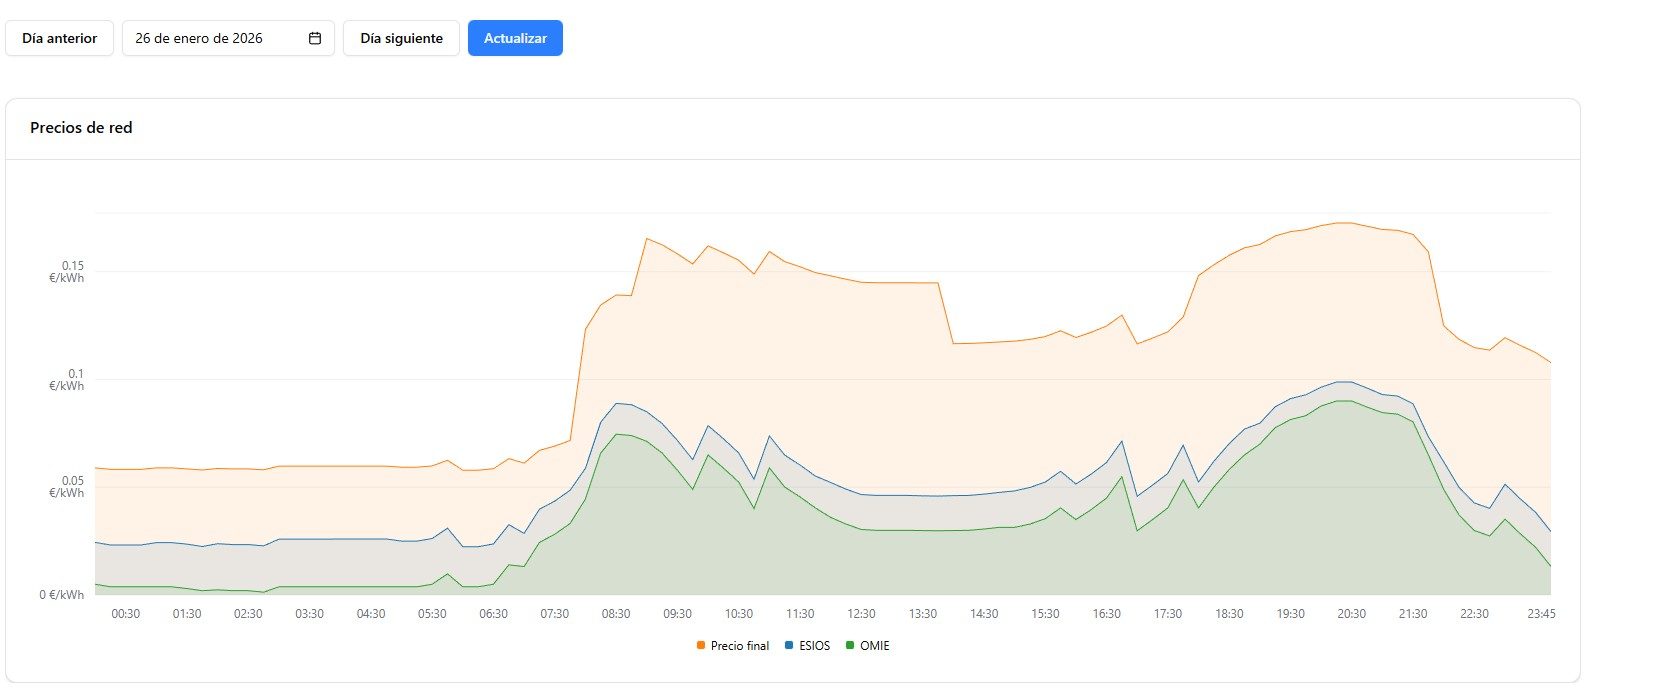Toggle the ESIOS legend series
Screen dimensions: 1653x689
pyautogui.click(x=814, y=646)
